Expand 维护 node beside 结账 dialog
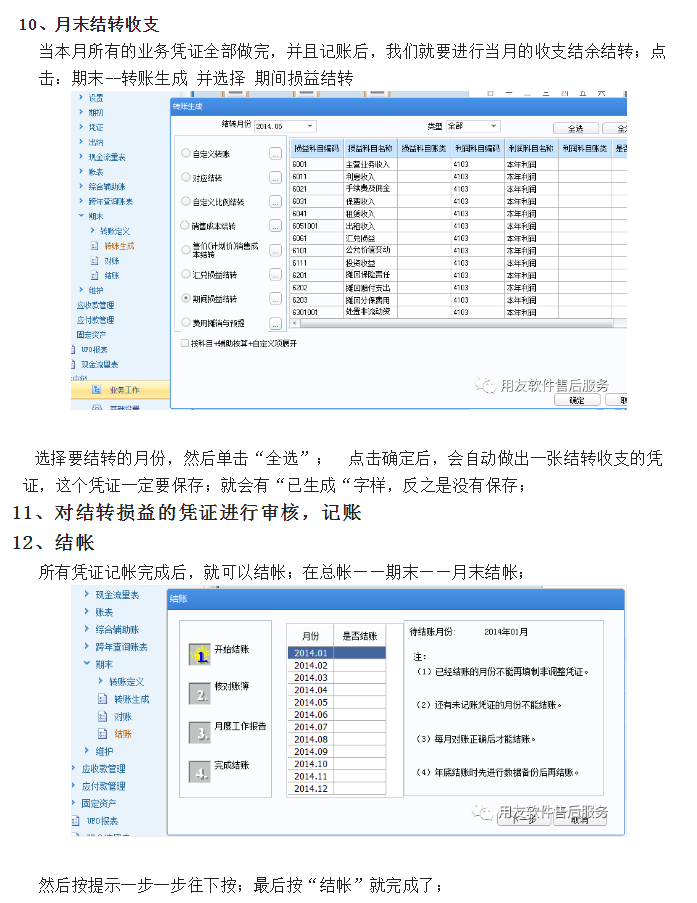The width and height of the screenshot is (697, 903). 86,750
